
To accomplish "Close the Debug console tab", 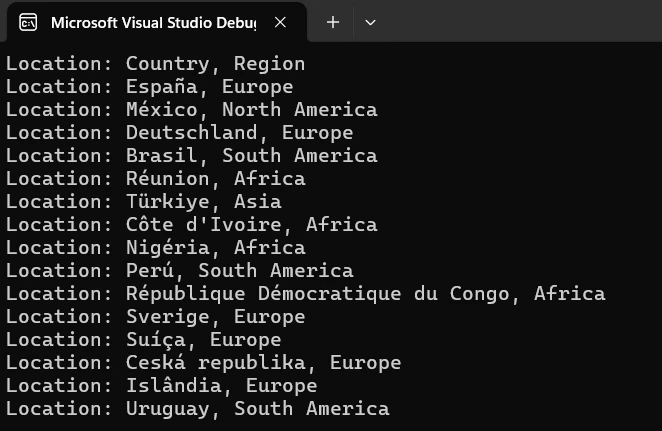I will [281, 22].
